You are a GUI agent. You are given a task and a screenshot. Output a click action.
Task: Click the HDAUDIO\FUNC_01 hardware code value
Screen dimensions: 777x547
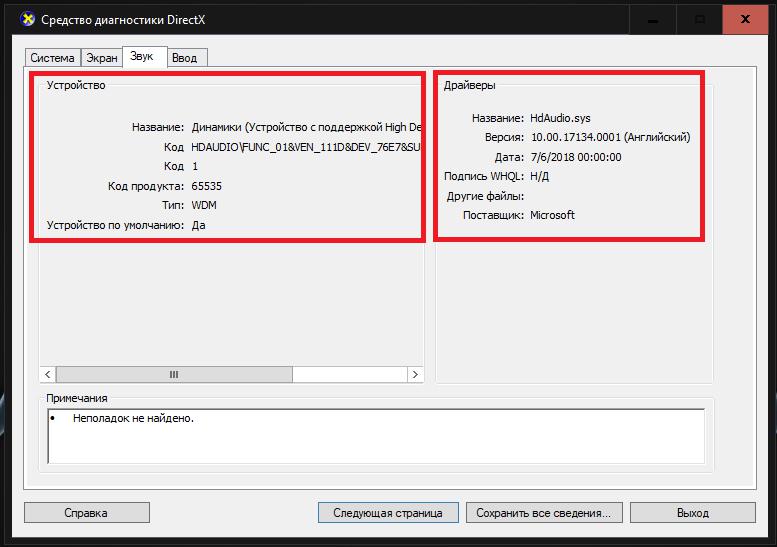pyautogui.click(x=305, y=147)
